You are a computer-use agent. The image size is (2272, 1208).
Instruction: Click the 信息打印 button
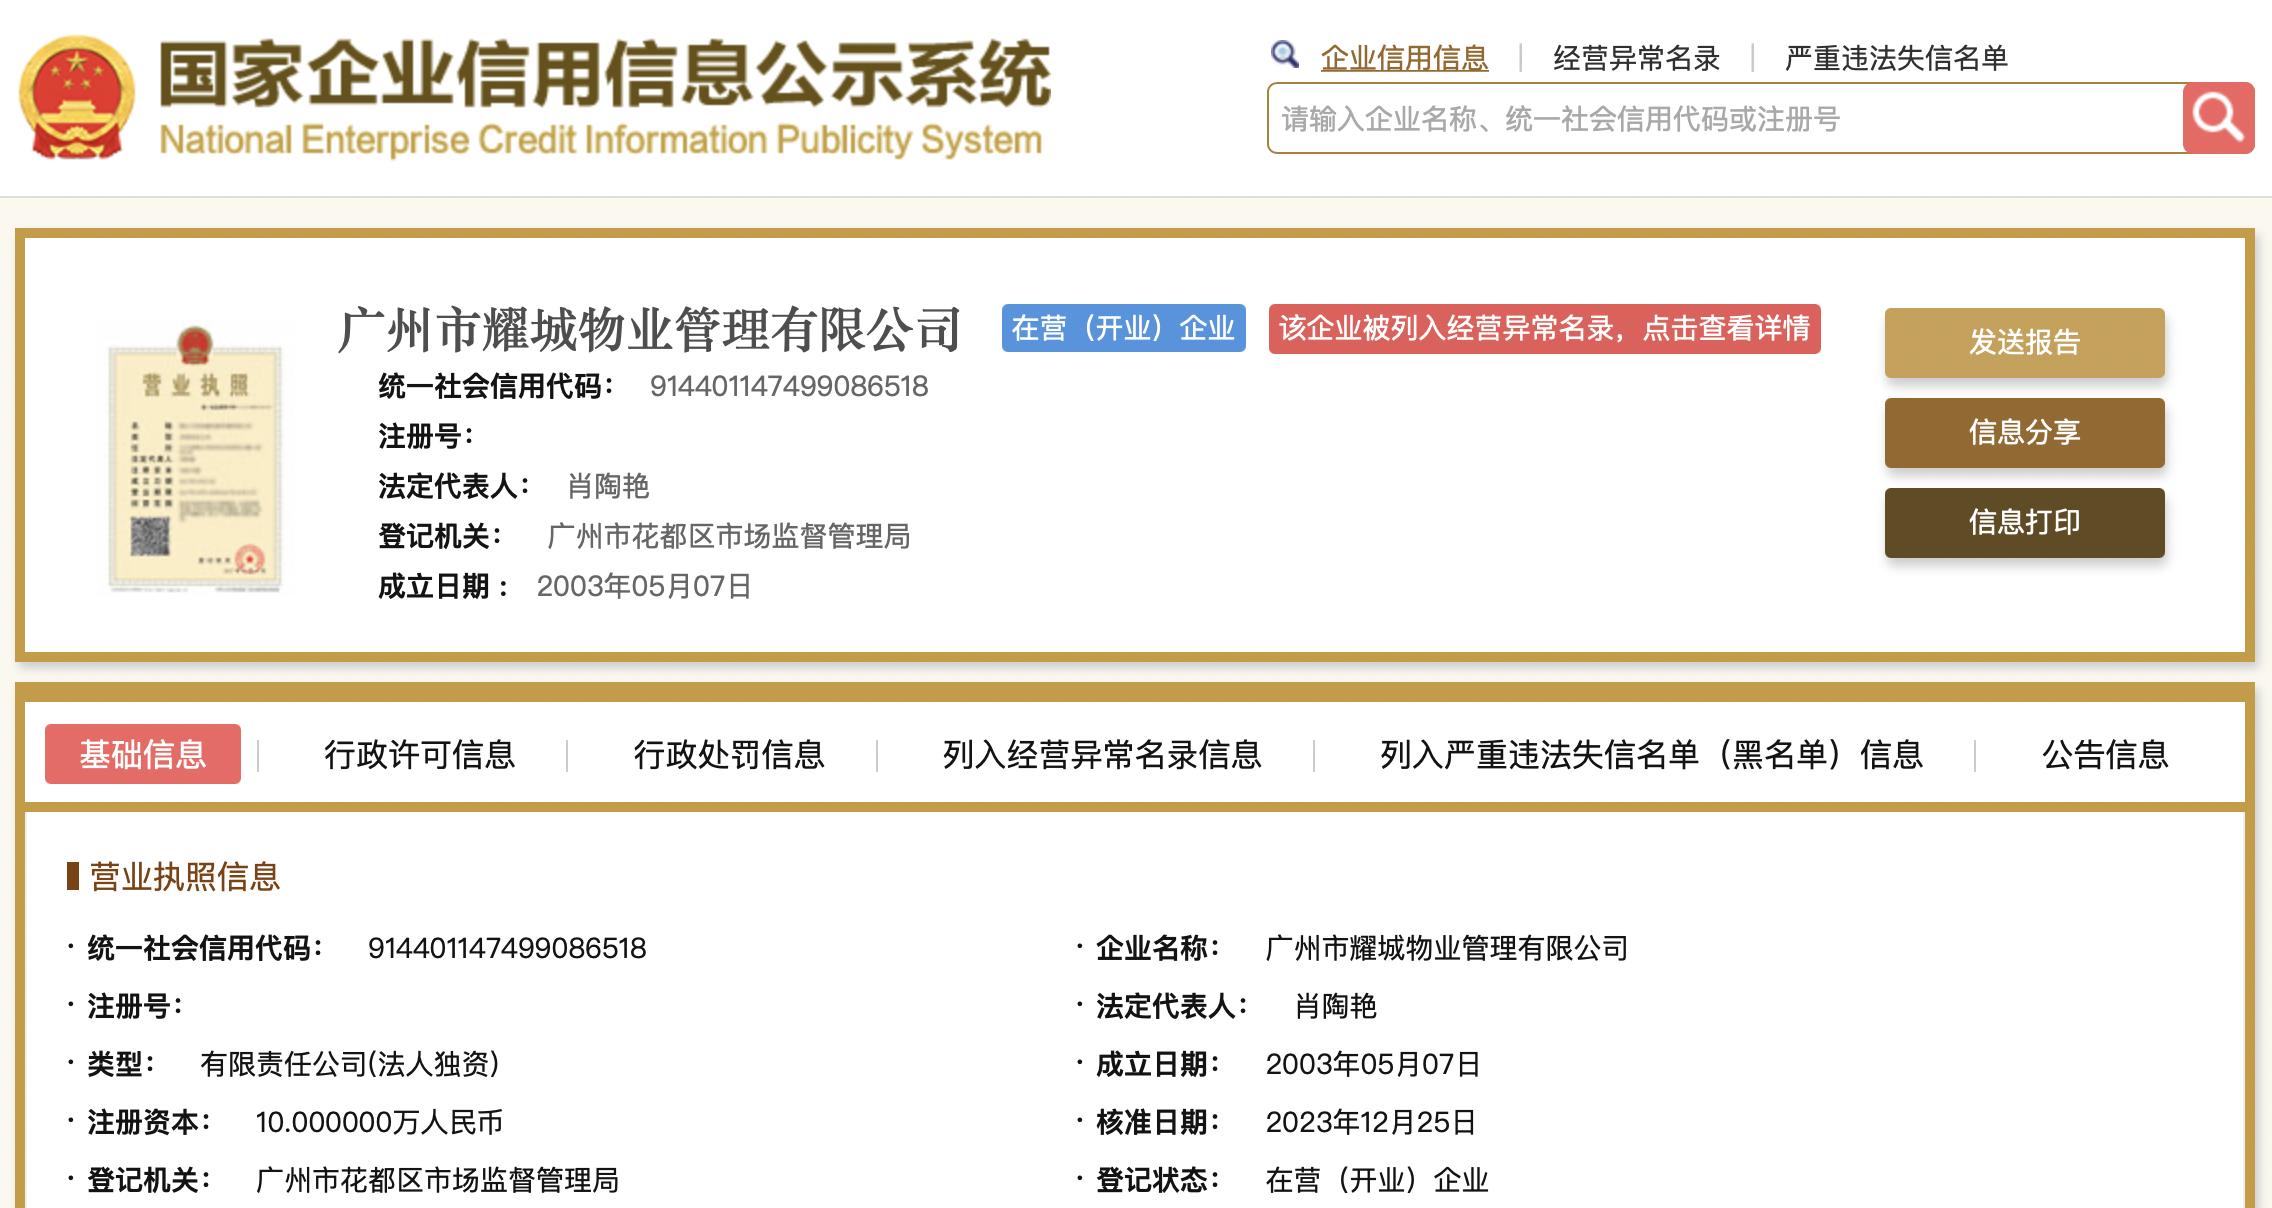click(x=2024, y=523)
